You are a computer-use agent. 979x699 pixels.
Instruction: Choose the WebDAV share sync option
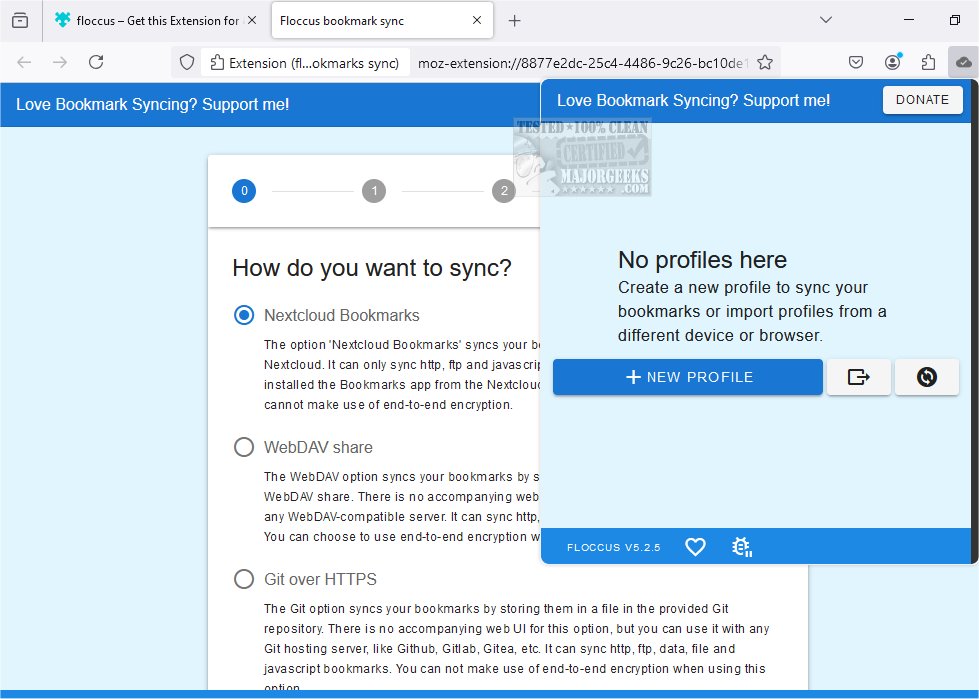click(x=244, y=447)
